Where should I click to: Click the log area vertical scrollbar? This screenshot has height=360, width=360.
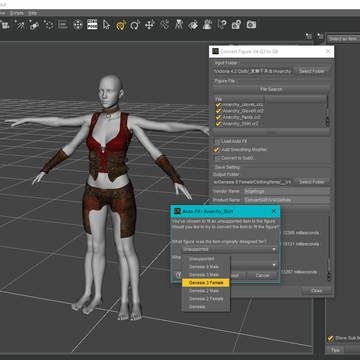(329, 248)
